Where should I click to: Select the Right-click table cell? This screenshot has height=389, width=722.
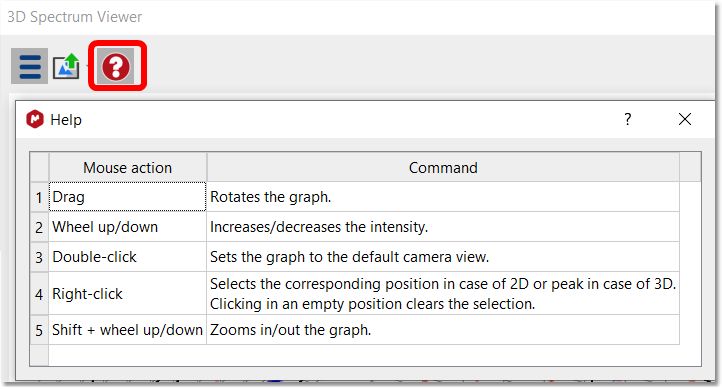tap(128, 293)
